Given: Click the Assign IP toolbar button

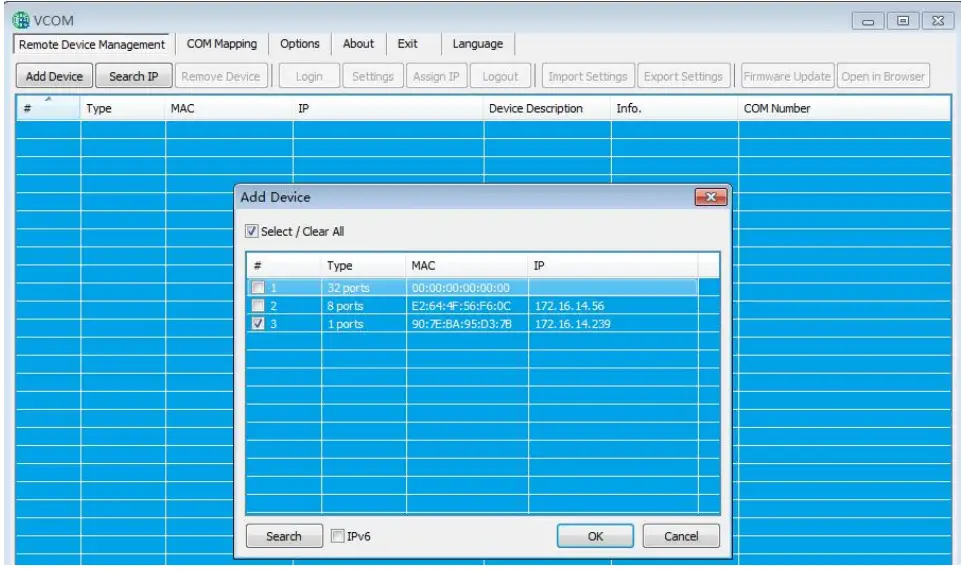Looking at the screenshot, I should point(436,76).
